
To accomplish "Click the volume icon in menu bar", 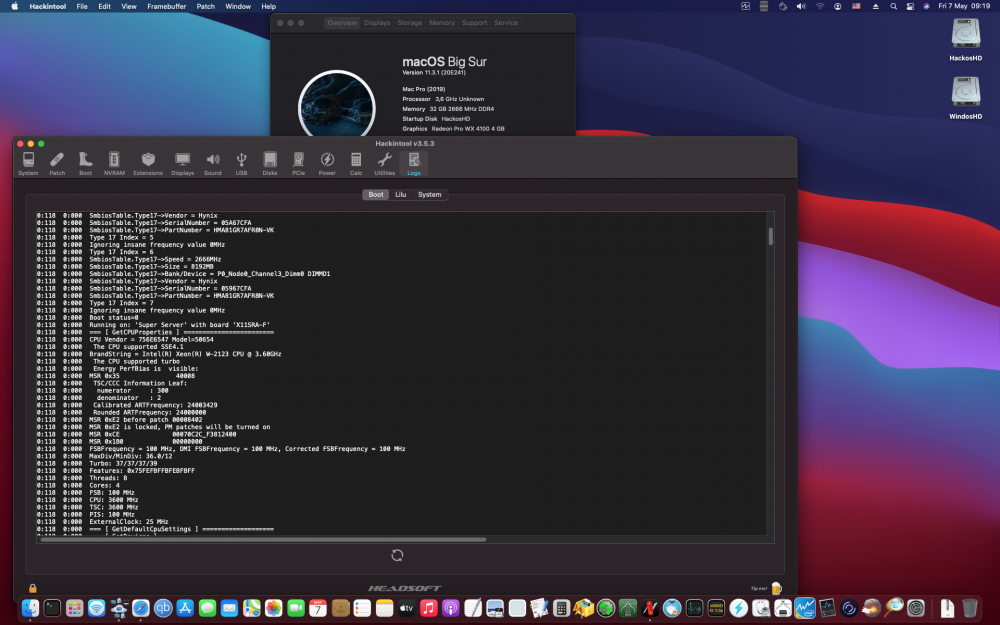I will tap(801, 6).
